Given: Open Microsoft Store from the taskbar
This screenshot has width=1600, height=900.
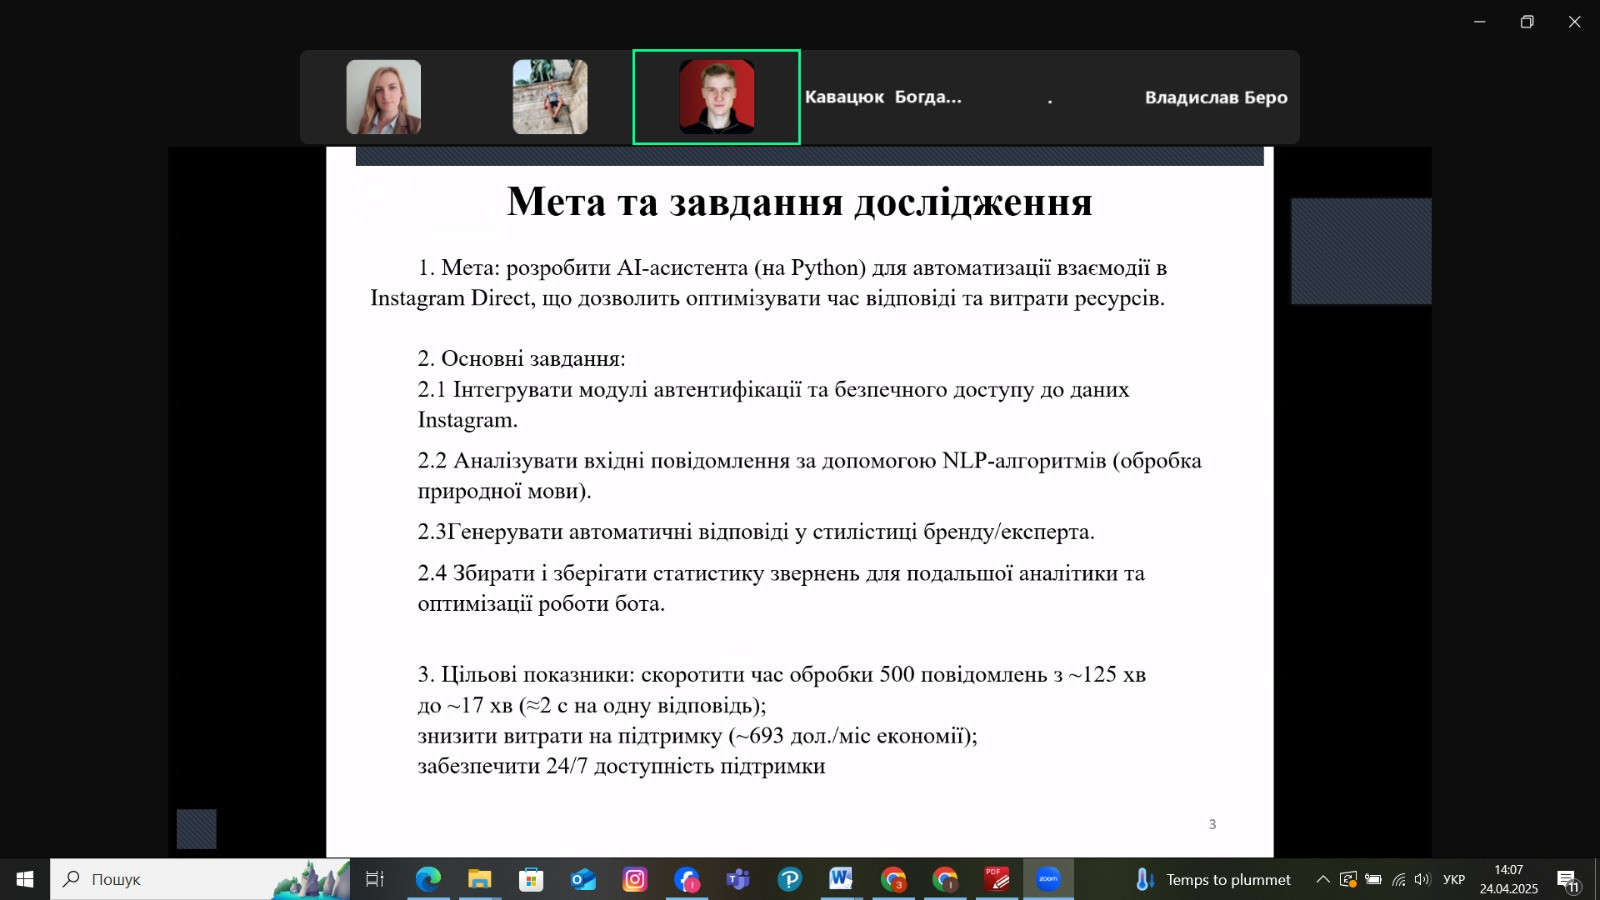Looking at the screenshot, I should pyautogui.click(x=531, y=879).
